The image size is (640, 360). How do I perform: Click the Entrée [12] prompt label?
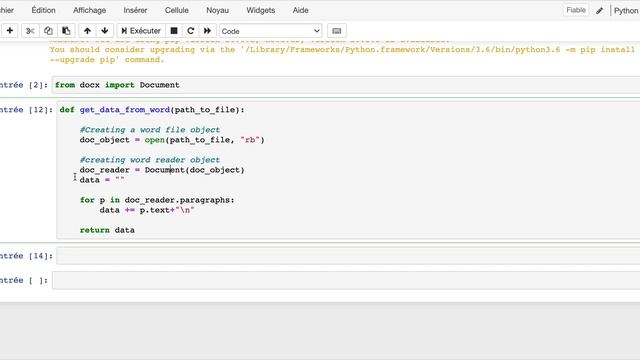[27, 110]
